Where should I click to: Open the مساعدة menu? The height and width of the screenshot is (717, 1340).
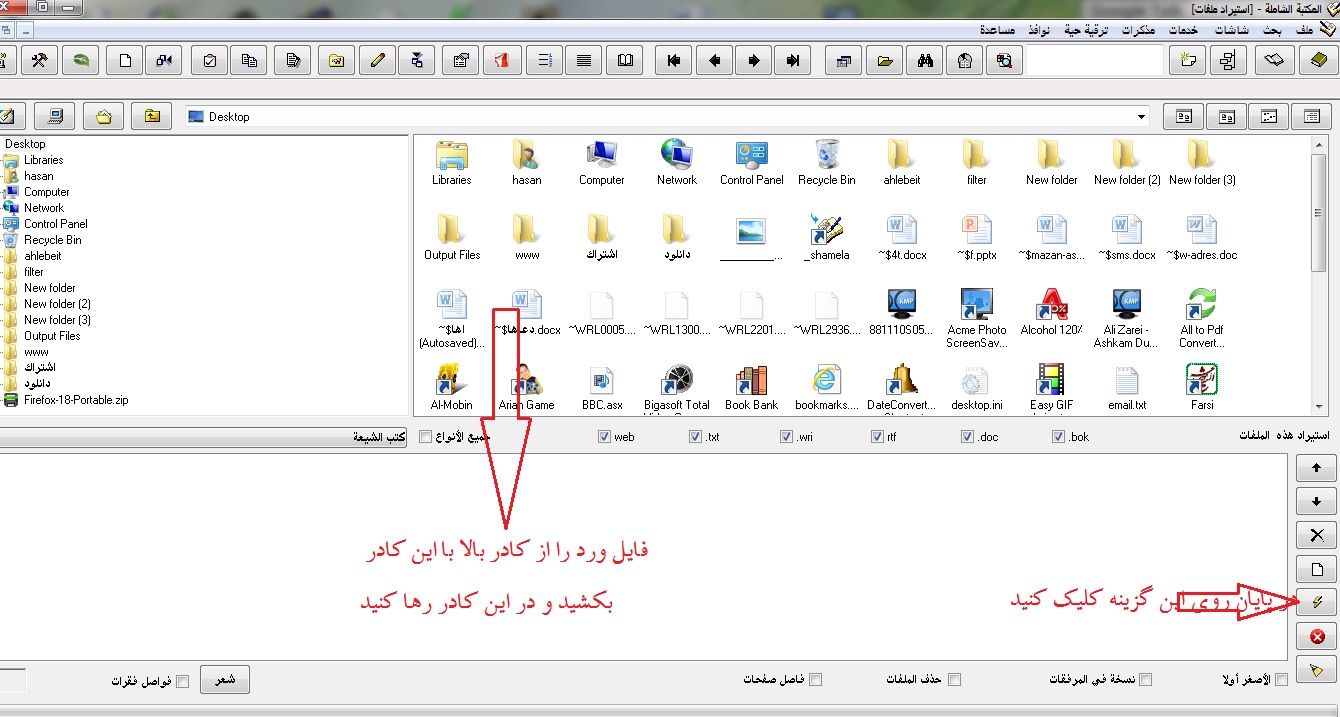click(x=997, y=31)
